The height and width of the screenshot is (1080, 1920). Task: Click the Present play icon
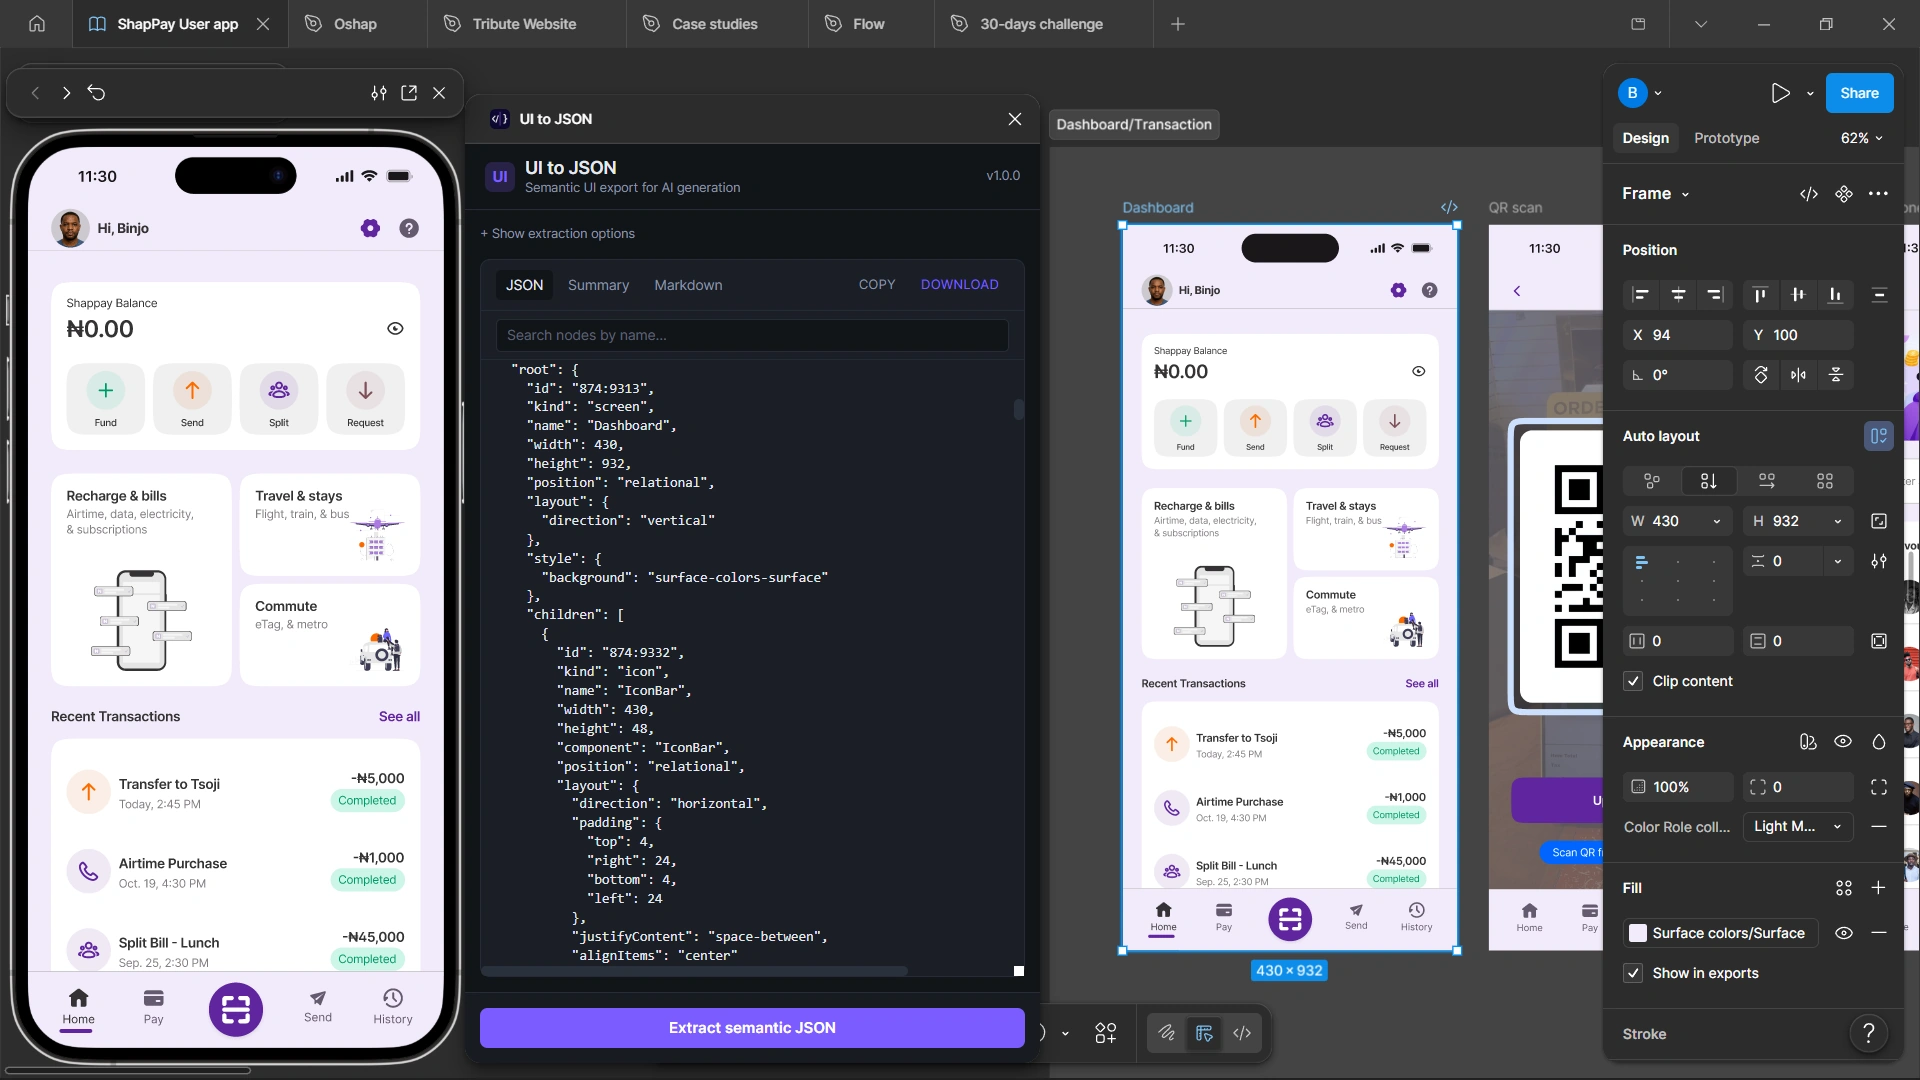coord(1780,93)
